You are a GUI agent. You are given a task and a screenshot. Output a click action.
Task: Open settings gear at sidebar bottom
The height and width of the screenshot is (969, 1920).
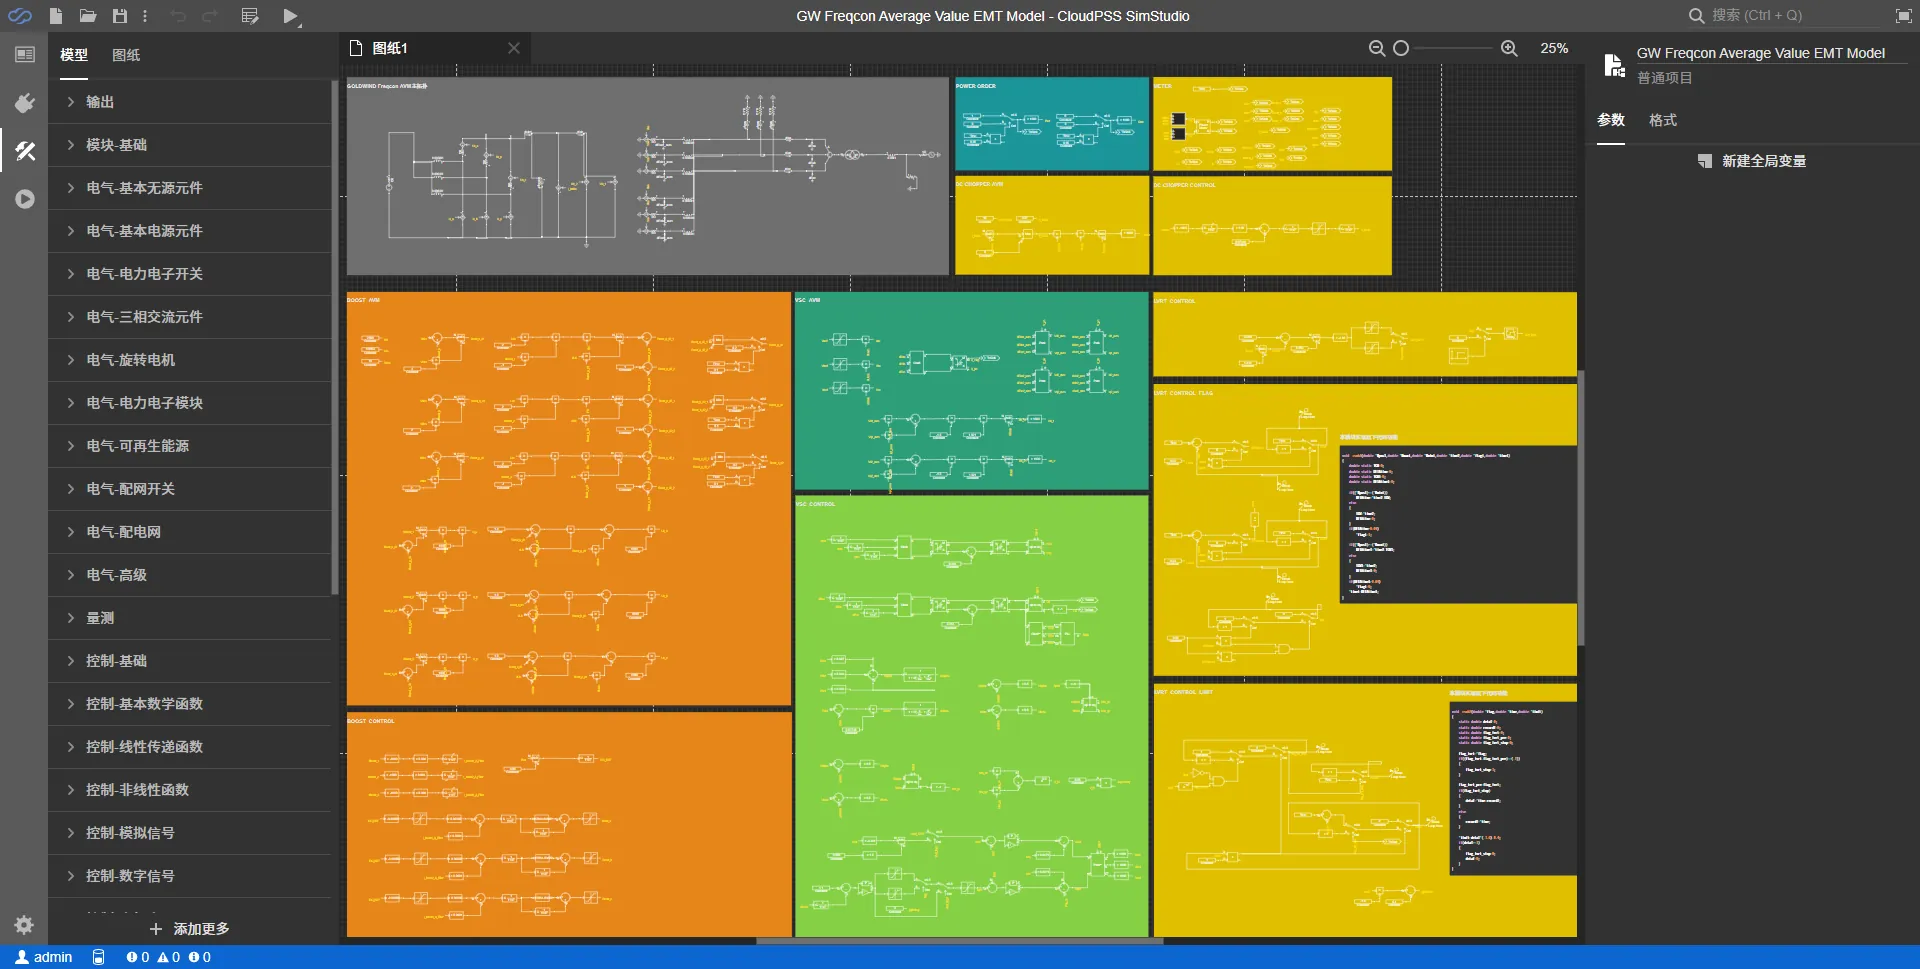tap(25, 925)
